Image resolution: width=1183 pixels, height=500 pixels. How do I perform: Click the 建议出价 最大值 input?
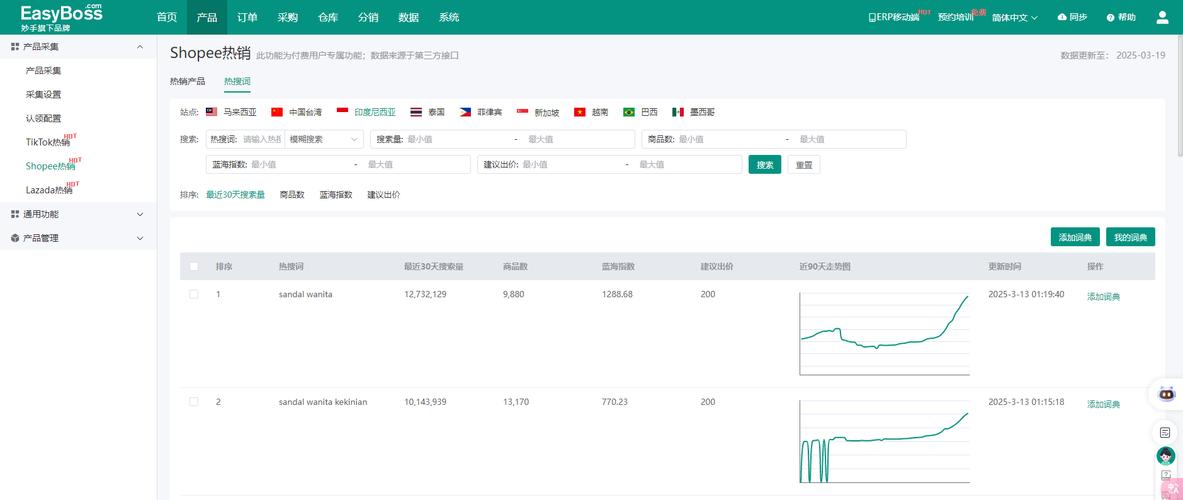[x=688, y=164]
